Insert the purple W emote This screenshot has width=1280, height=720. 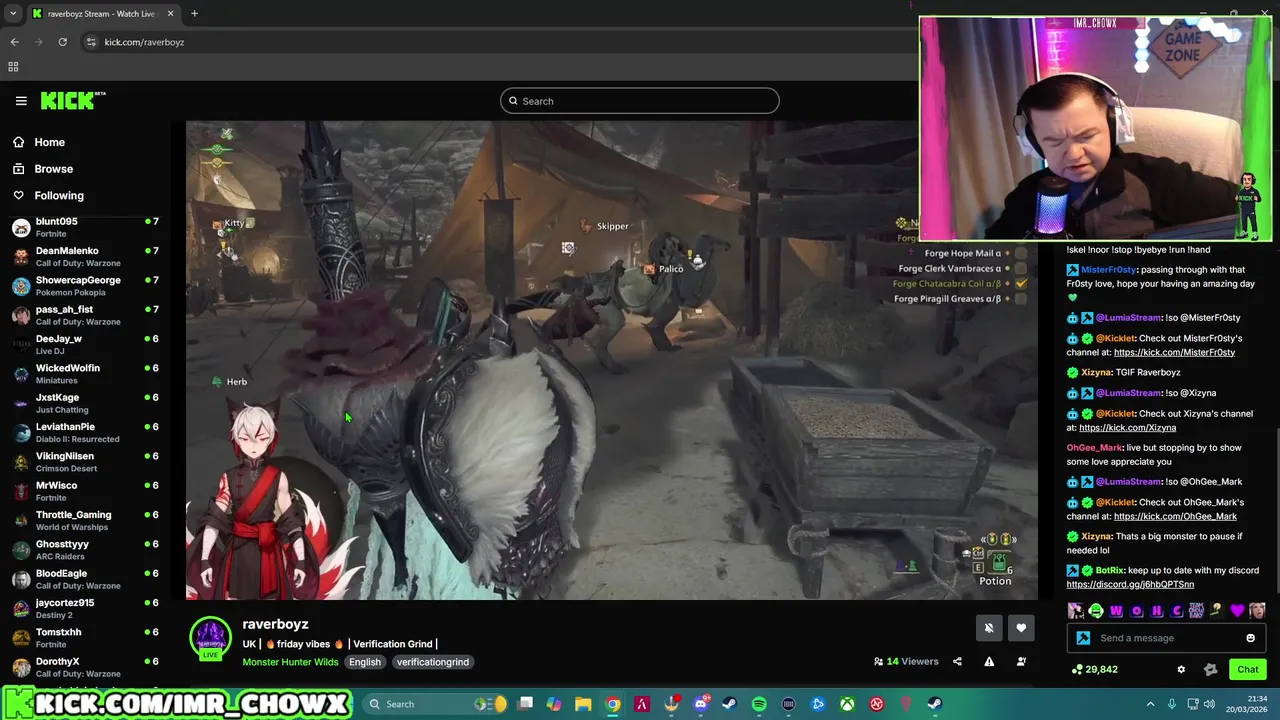pos(1116,611)
